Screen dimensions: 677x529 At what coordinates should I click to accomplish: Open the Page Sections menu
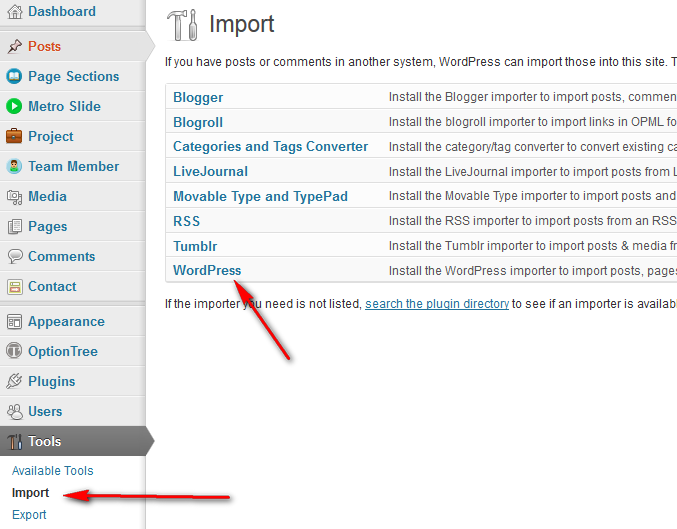pyautogui.click(x=73, y=76)
